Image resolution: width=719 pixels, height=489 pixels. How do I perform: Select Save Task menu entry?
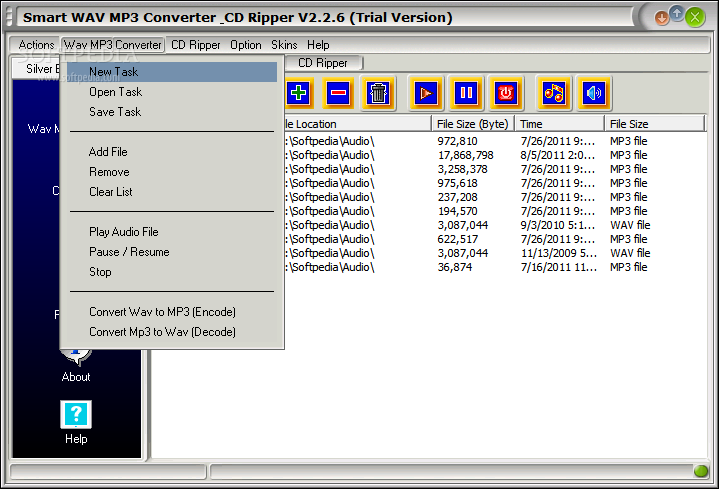coord(172,112)
